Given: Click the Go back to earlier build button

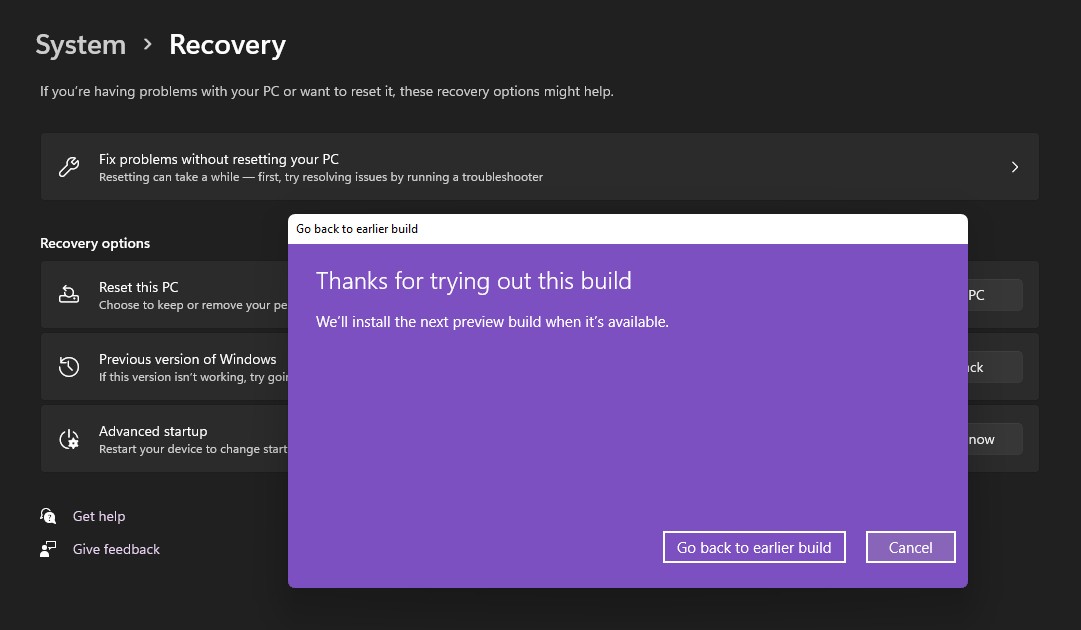Looking at the screenshot, I should (754, 547).
